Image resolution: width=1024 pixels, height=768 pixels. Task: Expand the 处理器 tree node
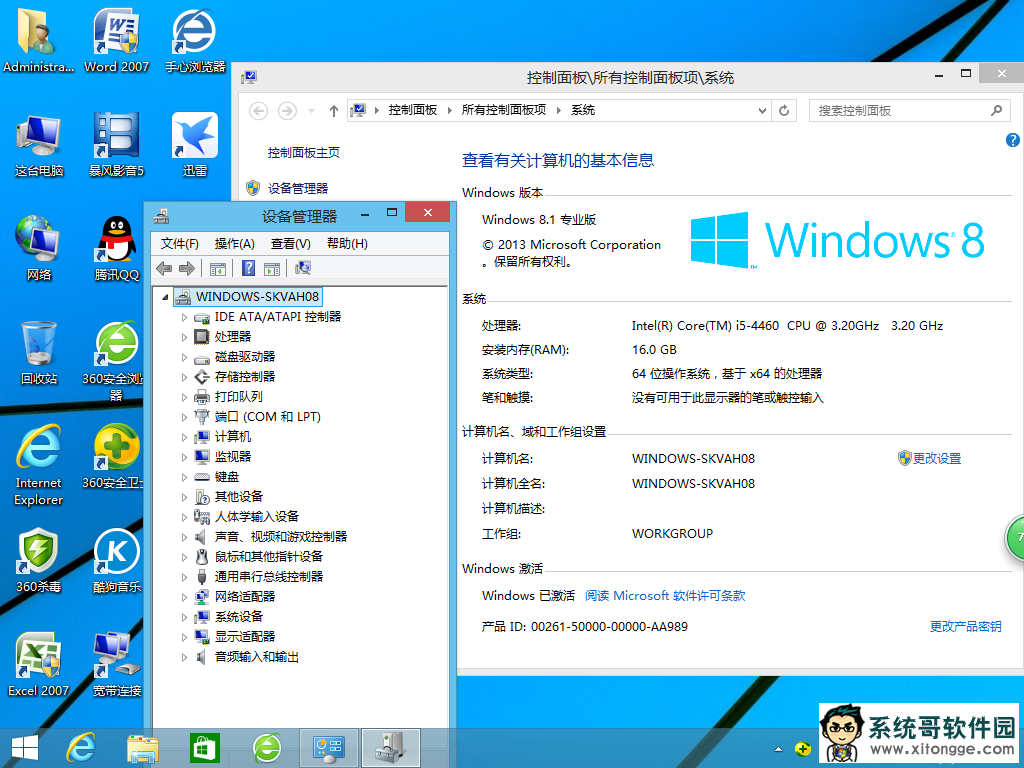[184, 337]
